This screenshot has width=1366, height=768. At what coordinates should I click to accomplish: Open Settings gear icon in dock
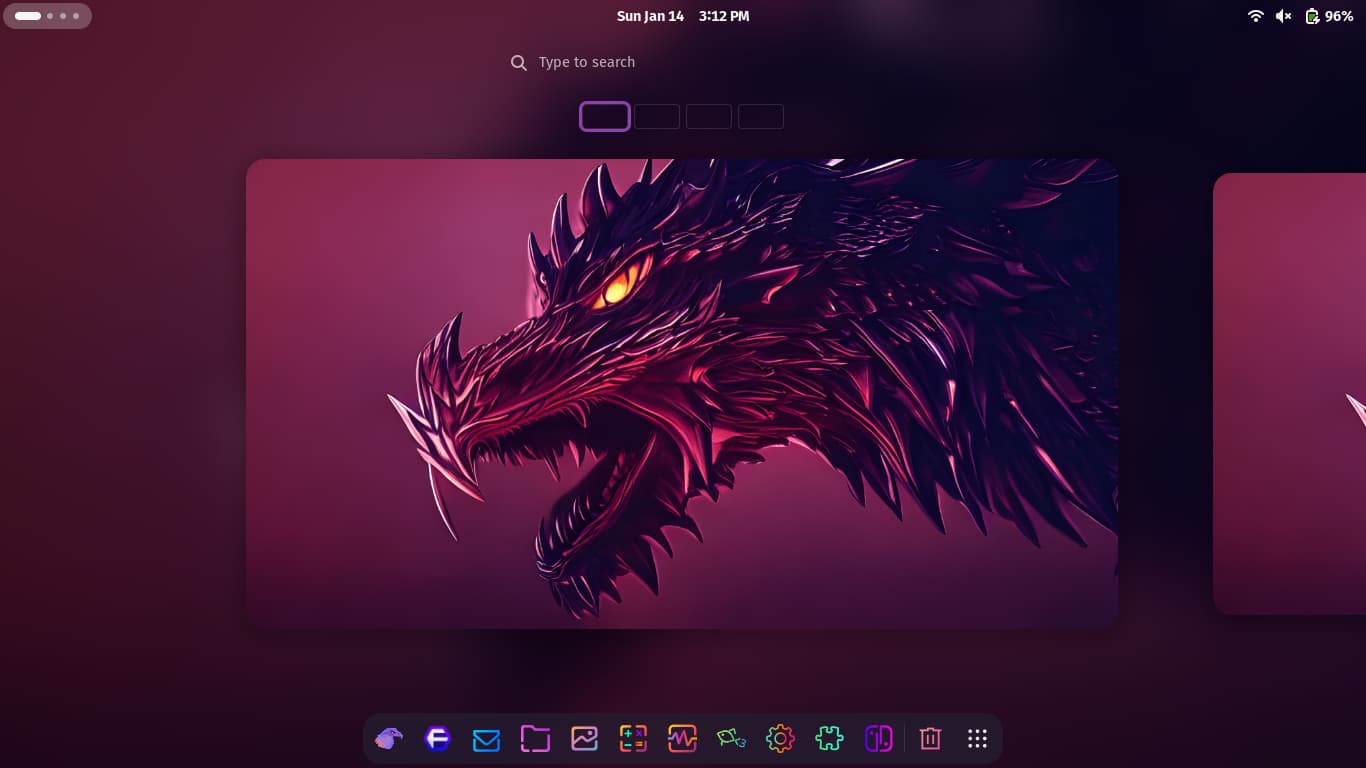[x=780, y=739]
